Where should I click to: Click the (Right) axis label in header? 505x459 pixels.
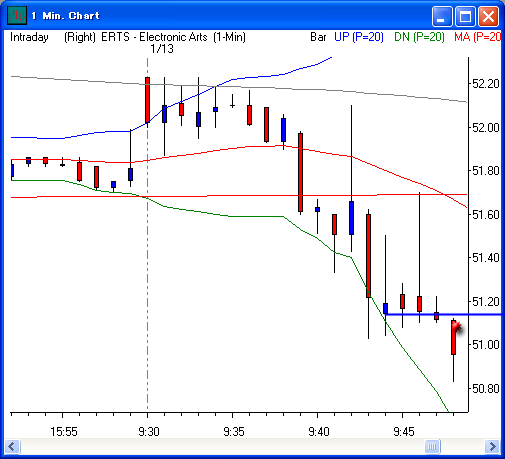80,37
